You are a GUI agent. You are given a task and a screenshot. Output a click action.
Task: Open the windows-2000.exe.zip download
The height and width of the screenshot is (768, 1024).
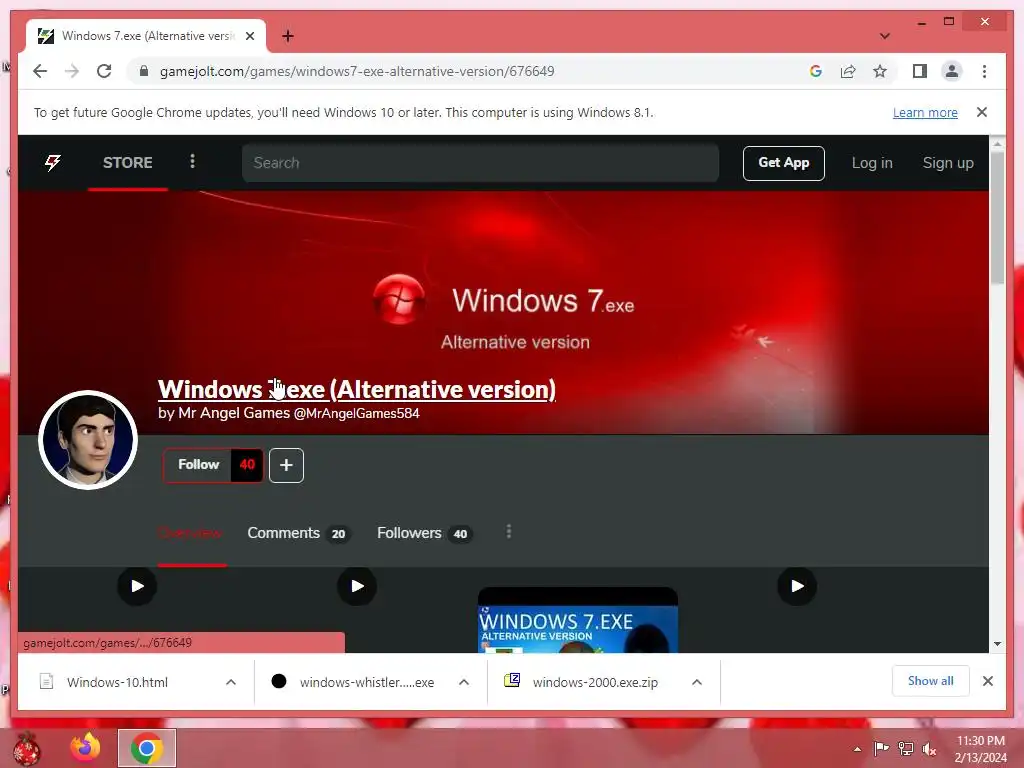point(581,682)
